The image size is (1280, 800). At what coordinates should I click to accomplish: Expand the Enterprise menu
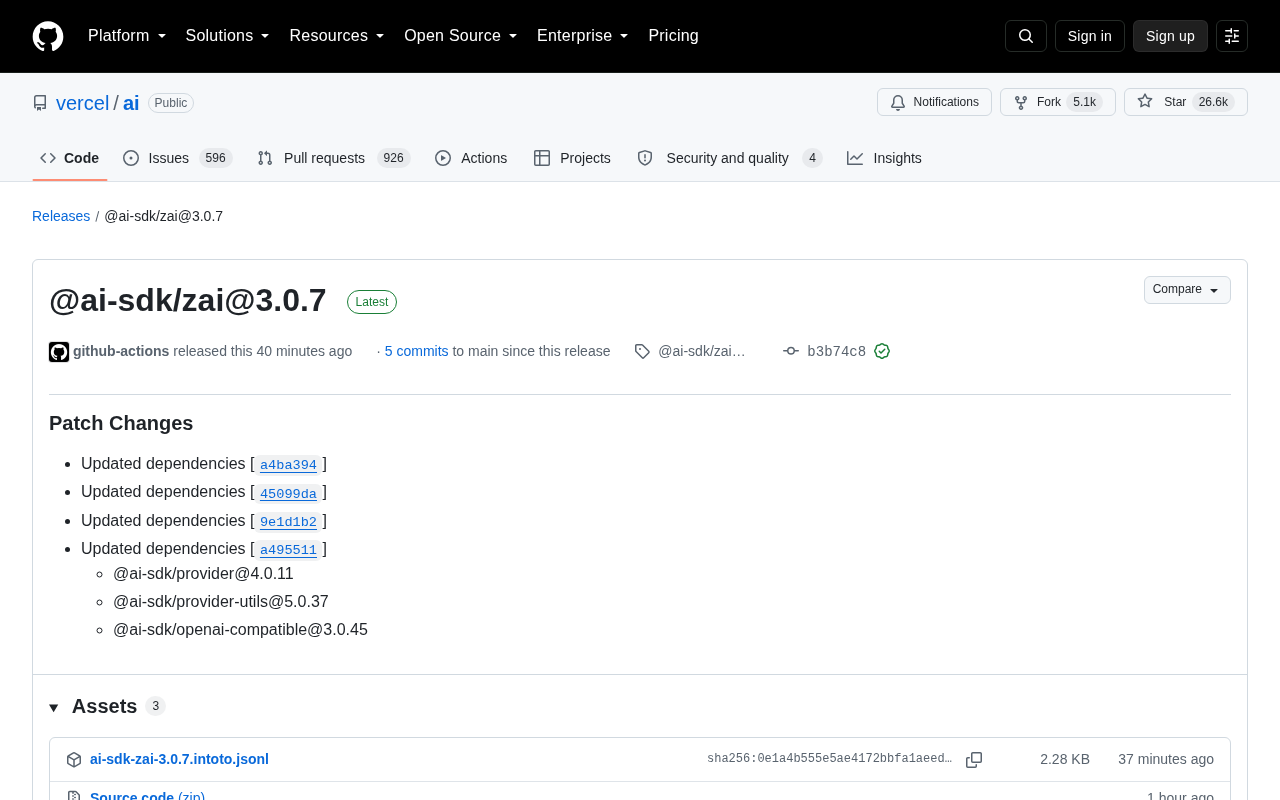pos(583,36)
